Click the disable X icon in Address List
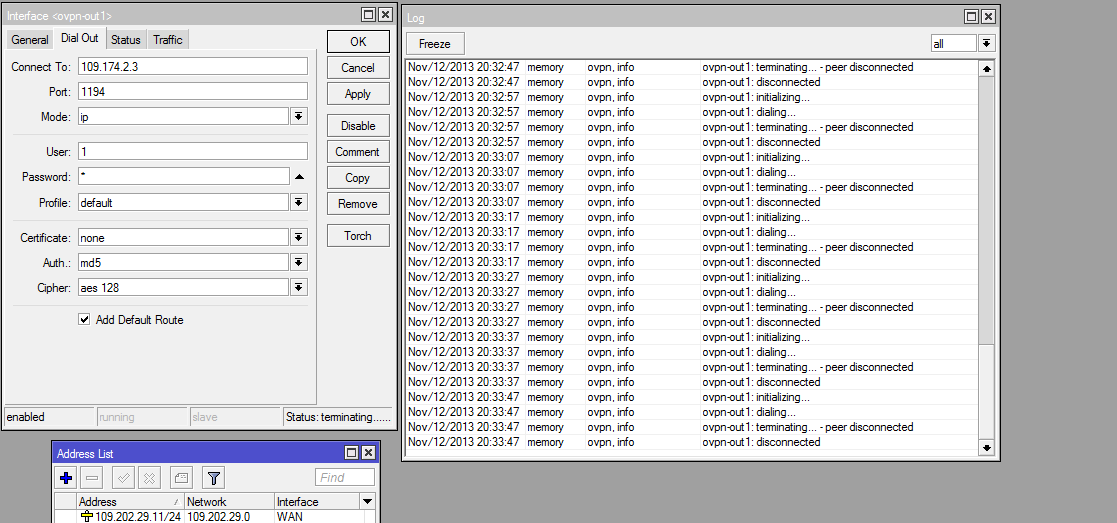Image resolution: width=1117 pixels, height=523 pixels. [x=150, y=477]
